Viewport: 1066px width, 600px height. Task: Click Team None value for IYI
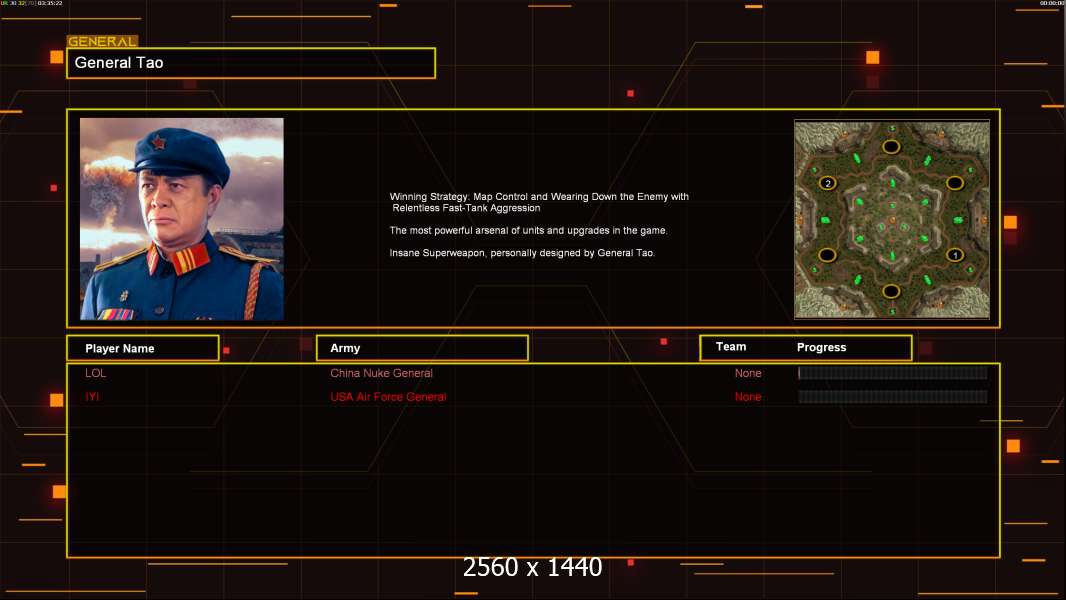[x=748, y=397]
